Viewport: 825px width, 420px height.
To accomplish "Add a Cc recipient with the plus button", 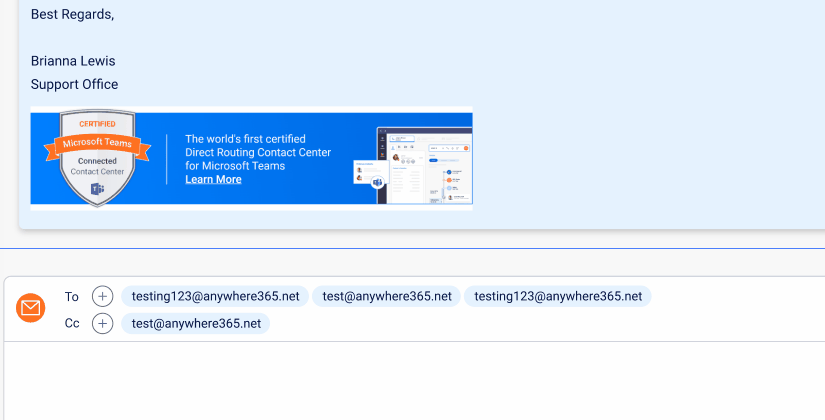I will 103,323.
